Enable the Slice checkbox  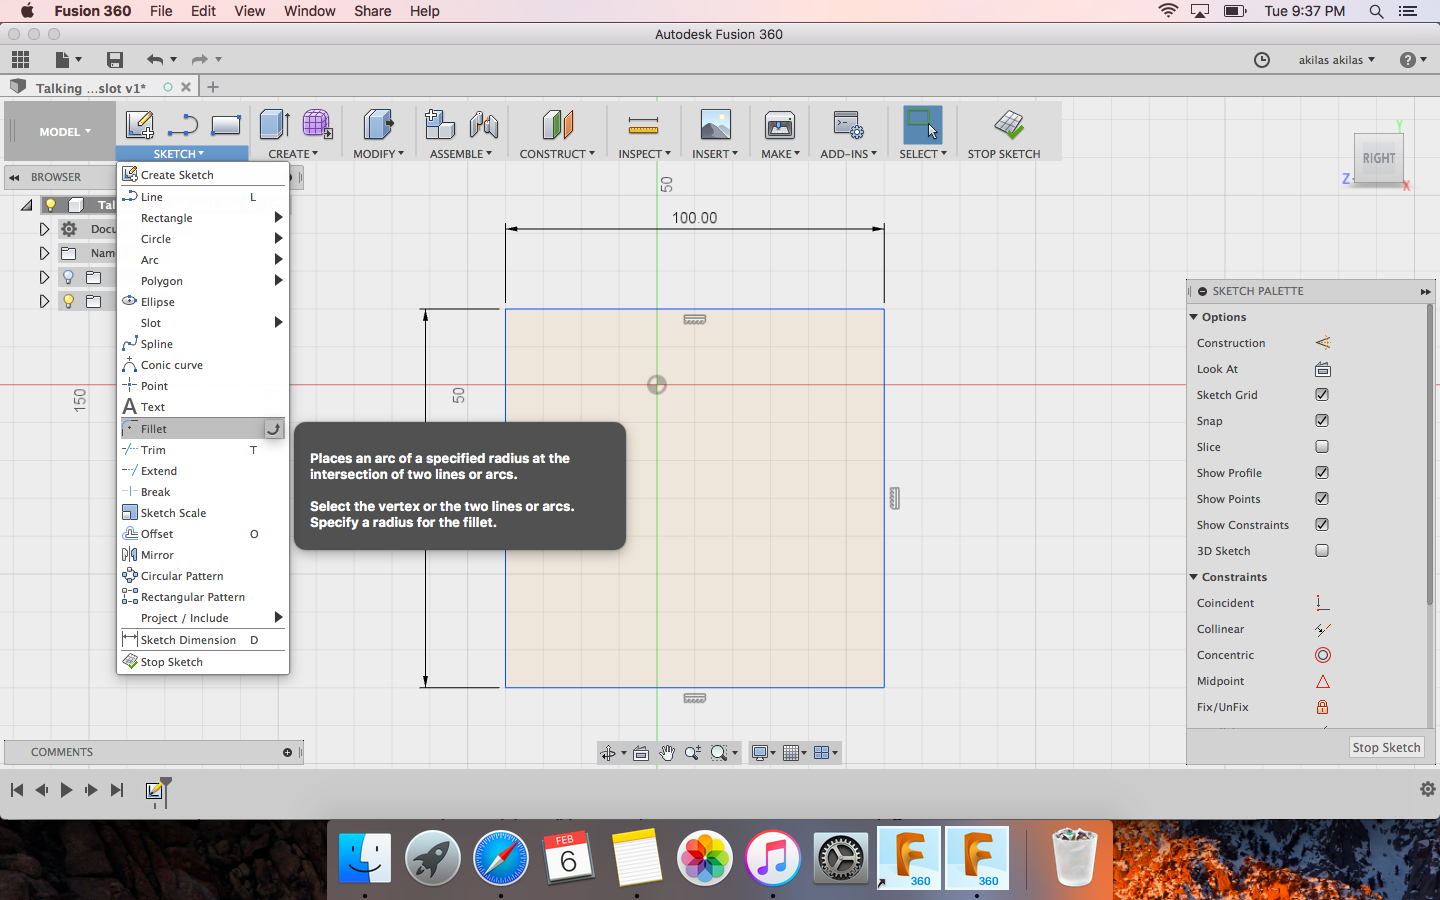coord(1322,447)
